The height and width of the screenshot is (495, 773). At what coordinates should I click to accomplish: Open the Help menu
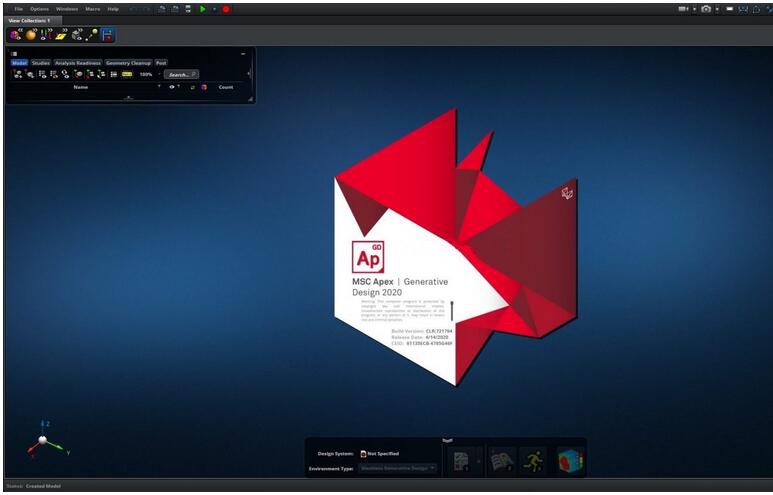click(x=113, y=9)
